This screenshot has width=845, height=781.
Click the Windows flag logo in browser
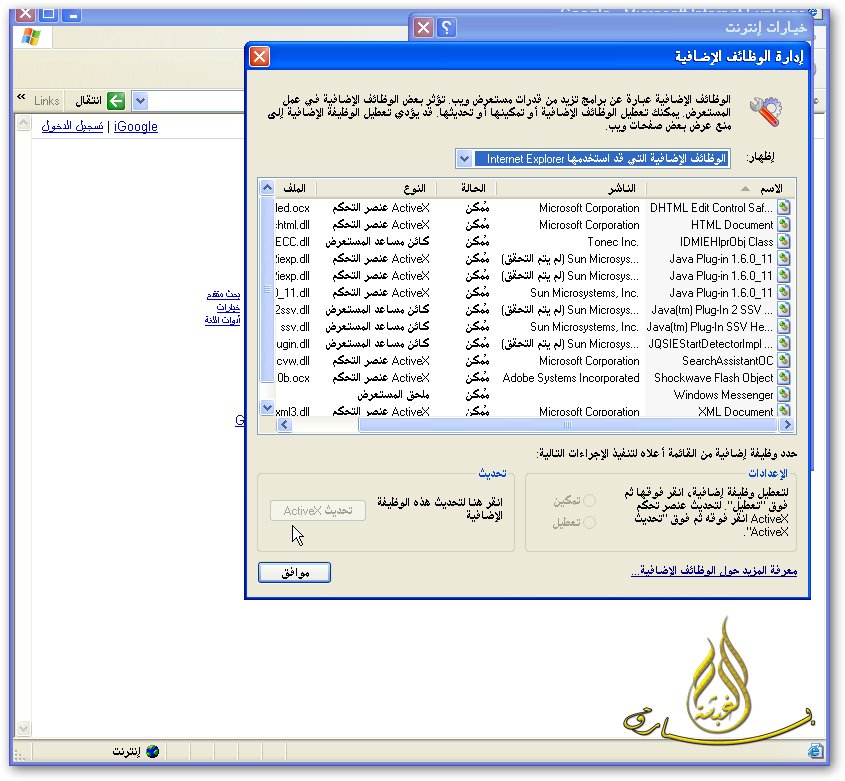point(31,37)
